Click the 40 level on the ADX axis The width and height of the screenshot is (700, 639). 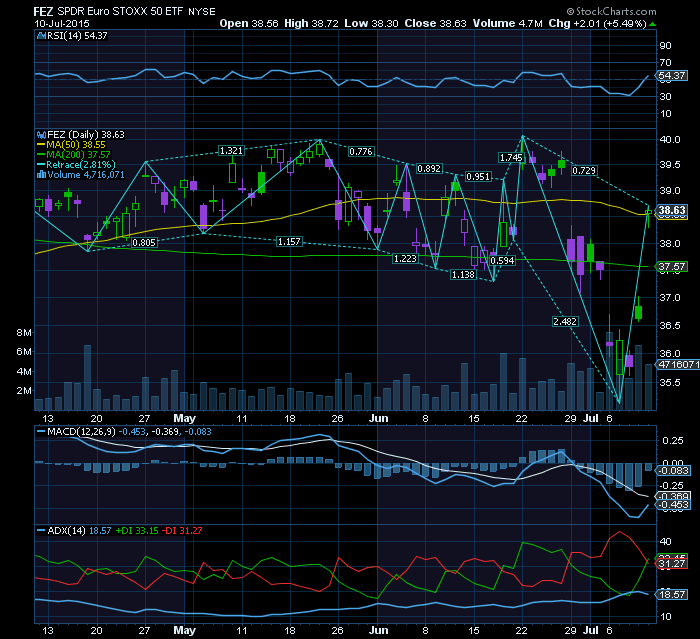point(665,542)
